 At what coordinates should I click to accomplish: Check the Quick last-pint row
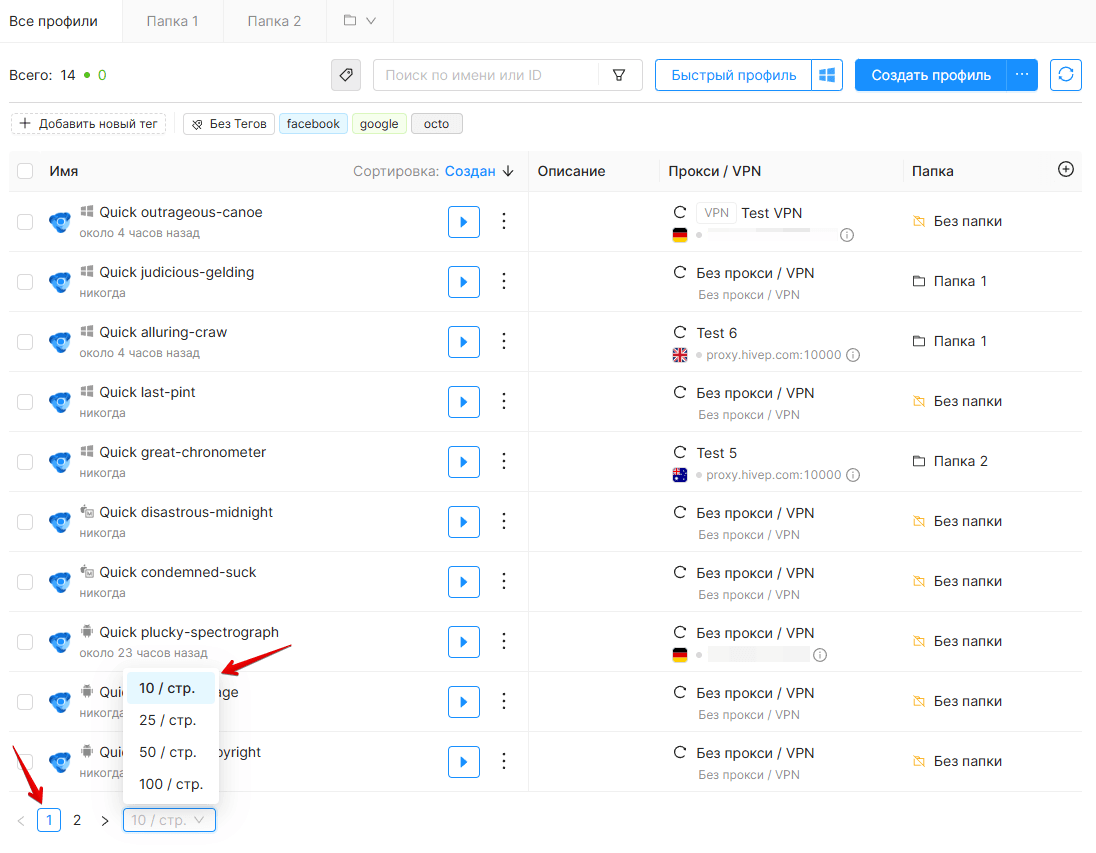click(x=25, y=402)
